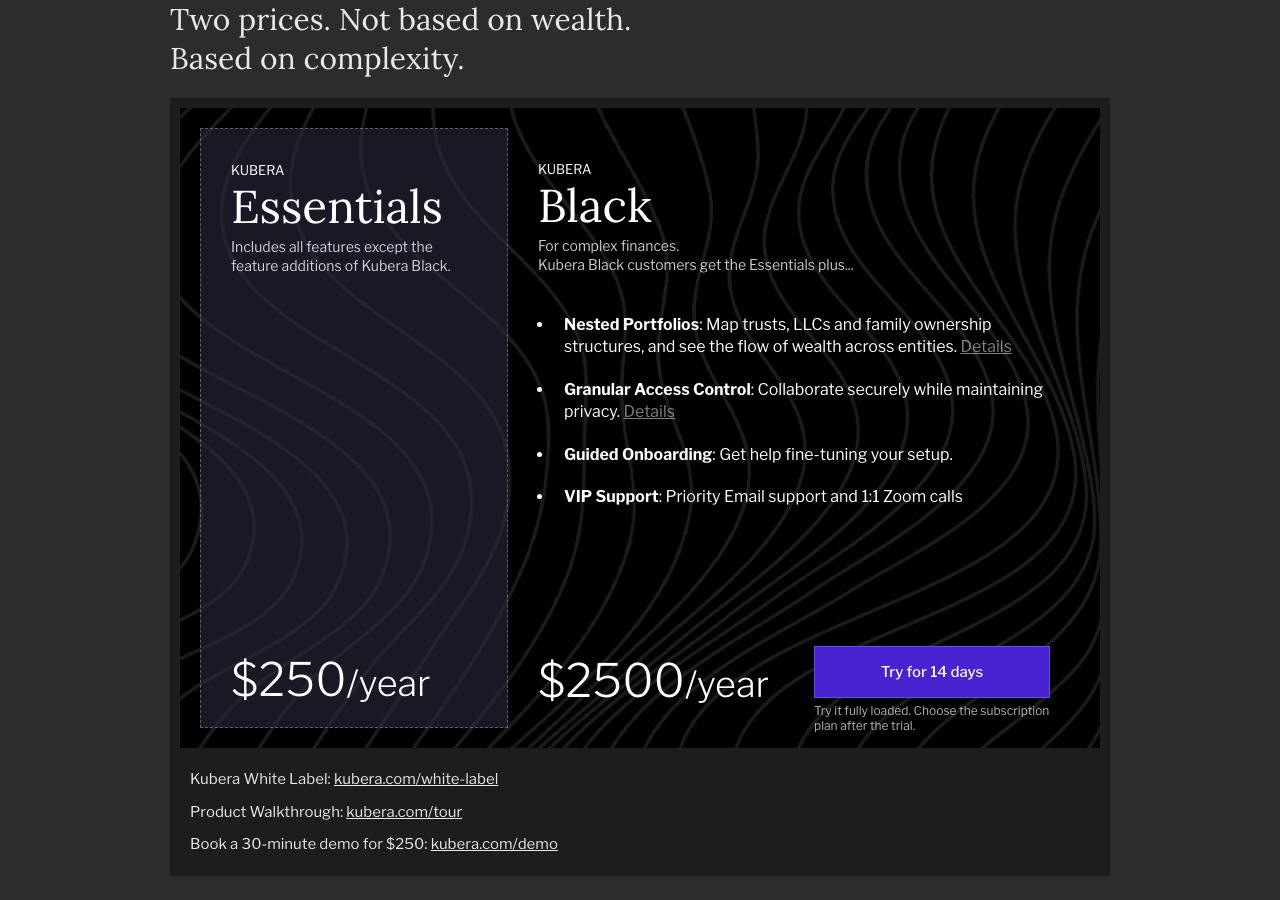
Task: Click the Guided Onboarding feature title
Action: [638, 455]
